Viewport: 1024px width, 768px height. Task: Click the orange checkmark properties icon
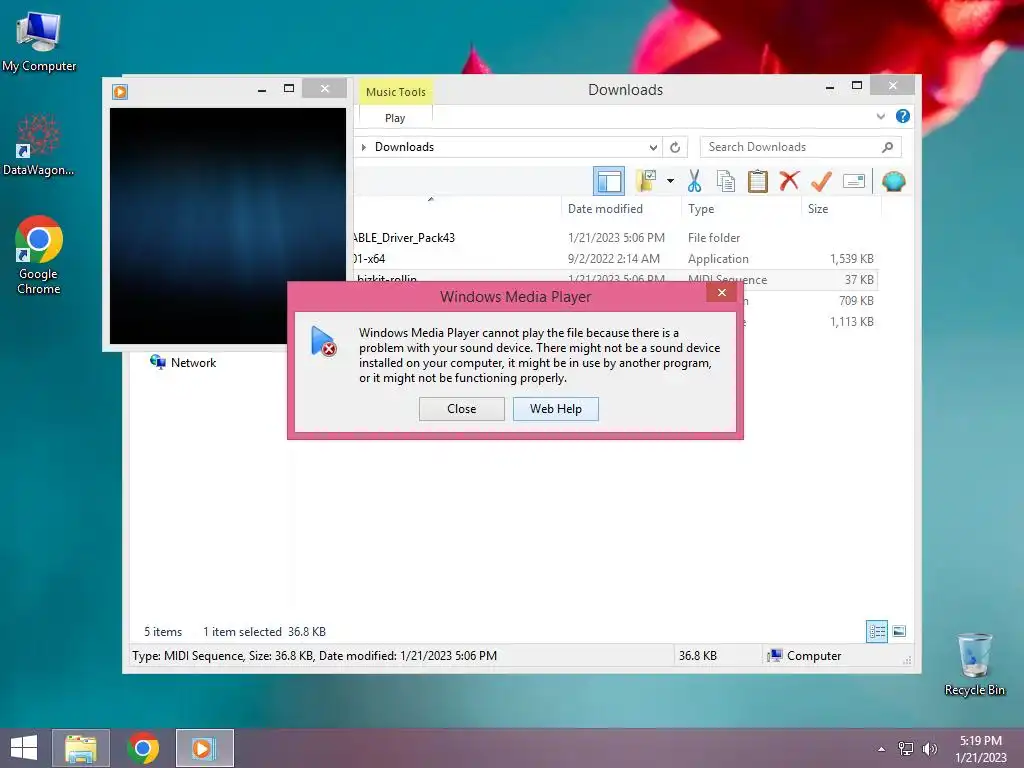coord(821,181)
